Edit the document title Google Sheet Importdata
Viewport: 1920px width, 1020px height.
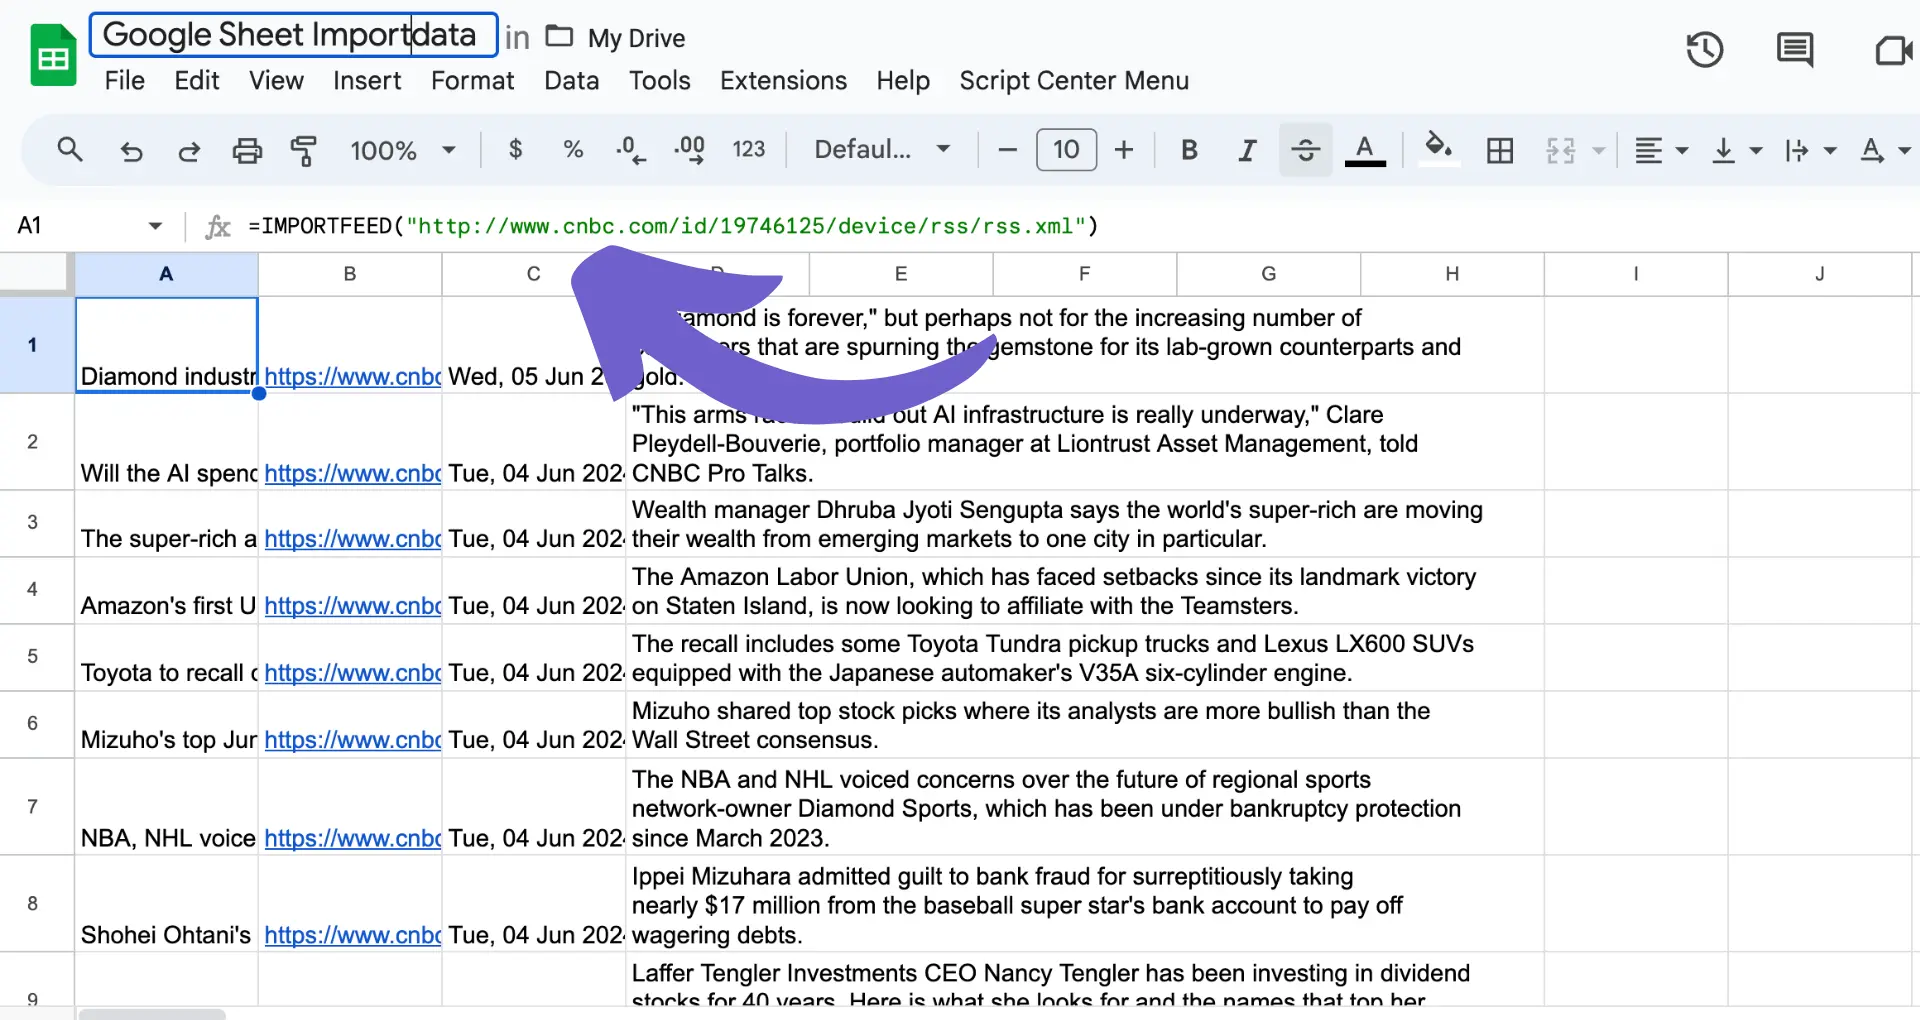click(293, 35)
